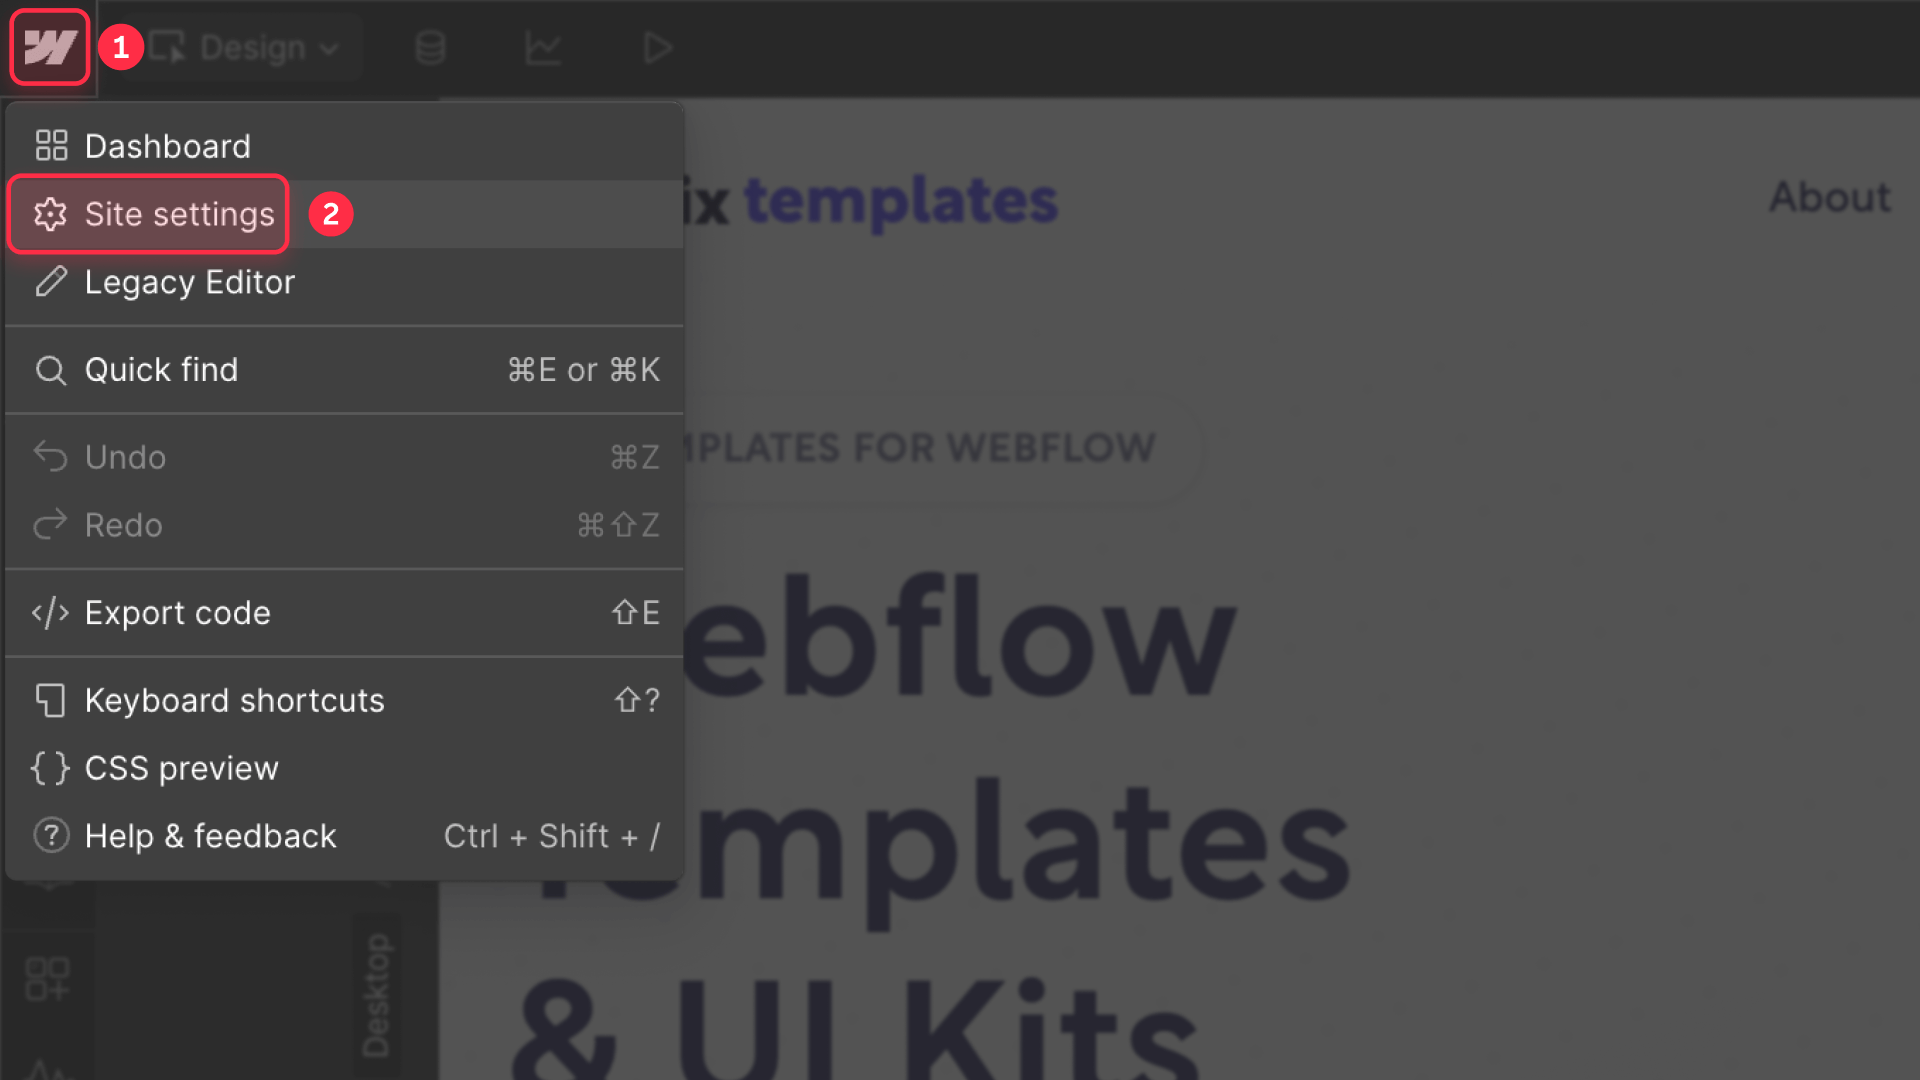Open the CMS Collections panel icon
Image resolution: width=1920 pixels, height=1080 pixels.
430,48
